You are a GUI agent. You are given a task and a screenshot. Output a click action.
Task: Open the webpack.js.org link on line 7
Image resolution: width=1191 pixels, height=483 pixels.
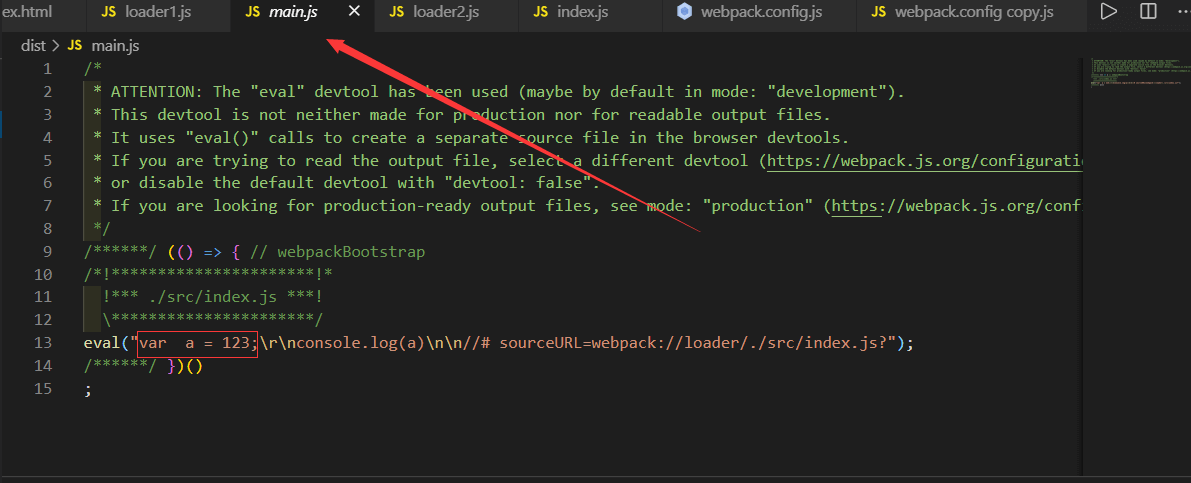pos(959,206)
